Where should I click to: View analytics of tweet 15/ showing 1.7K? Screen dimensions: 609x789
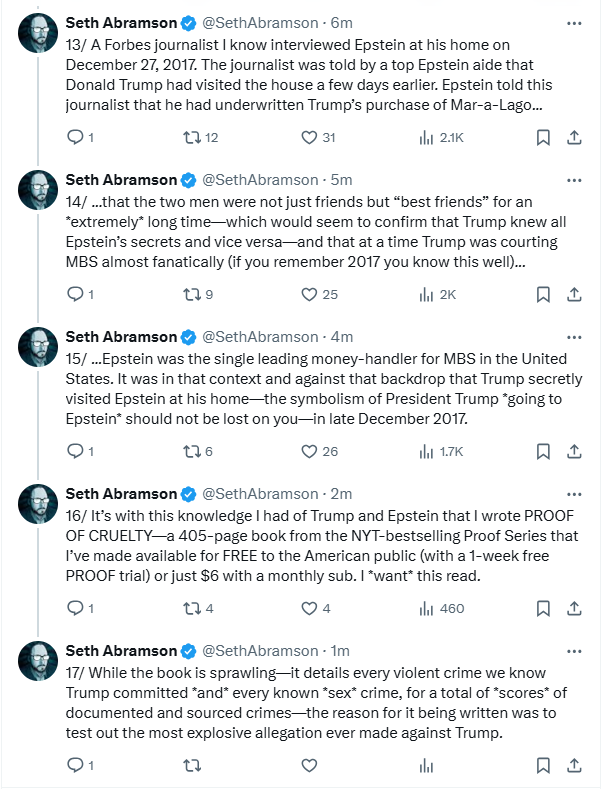pos(426,451)
